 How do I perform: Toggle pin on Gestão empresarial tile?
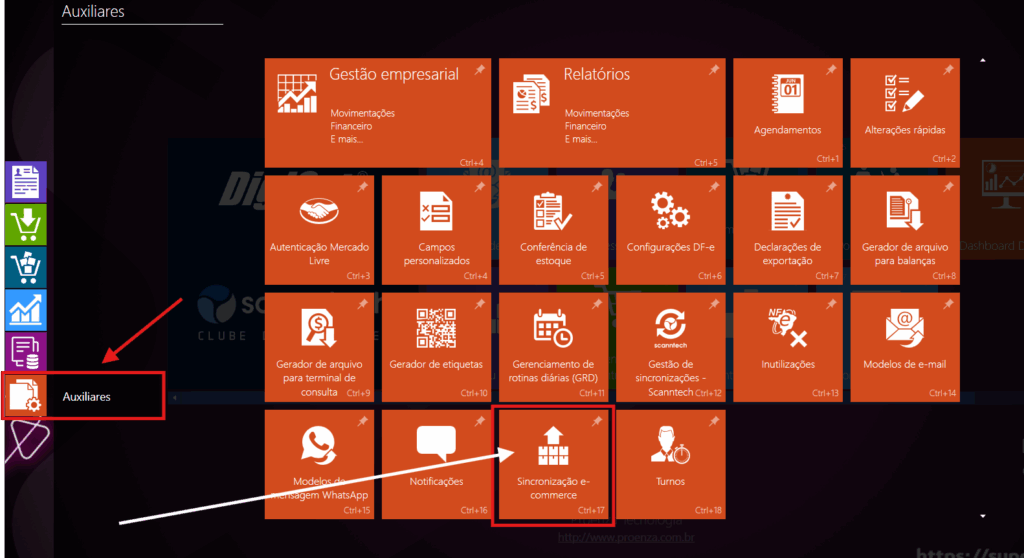click(479, 70)
